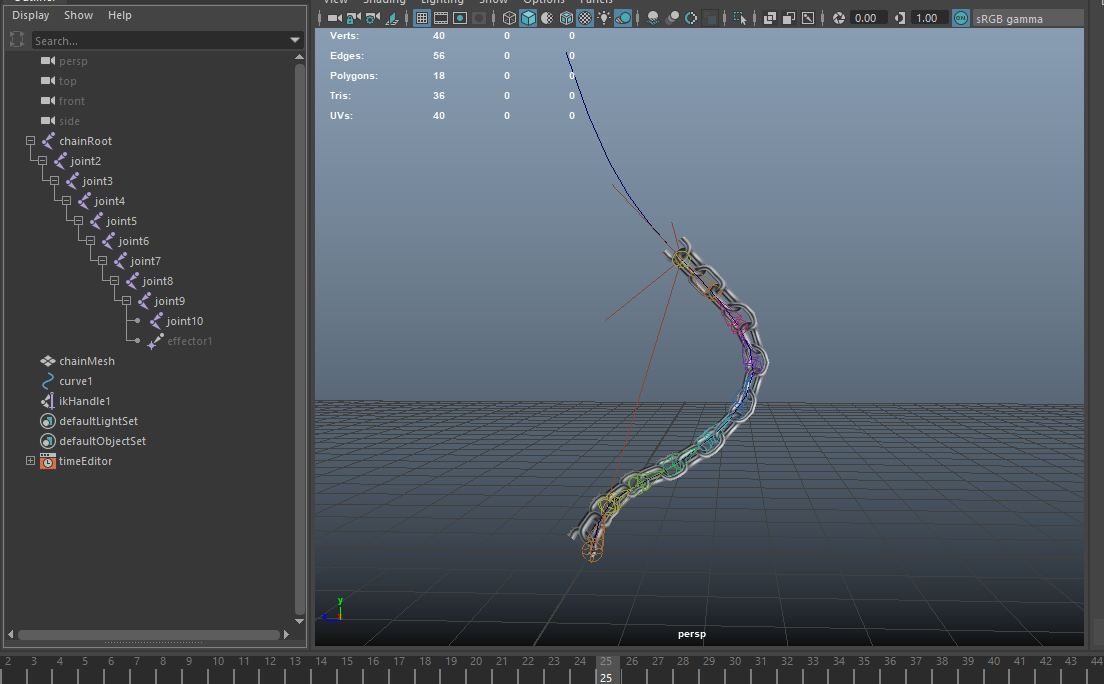1104x684 pixels.
Task: Collapse the chainRoot hierarchy
Action: (30, 141)
